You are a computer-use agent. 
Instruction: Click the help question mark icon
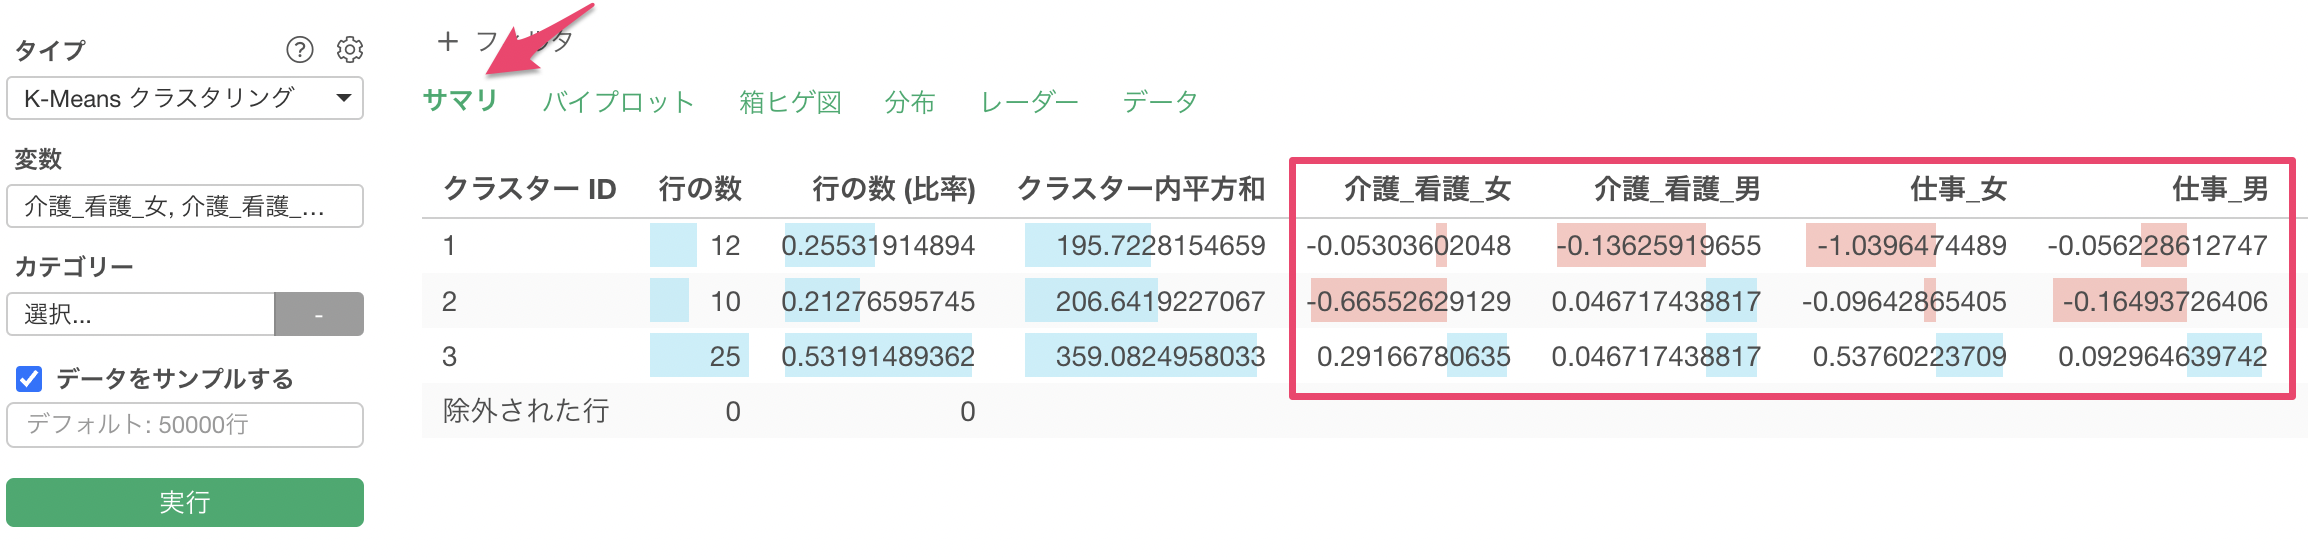299,49
